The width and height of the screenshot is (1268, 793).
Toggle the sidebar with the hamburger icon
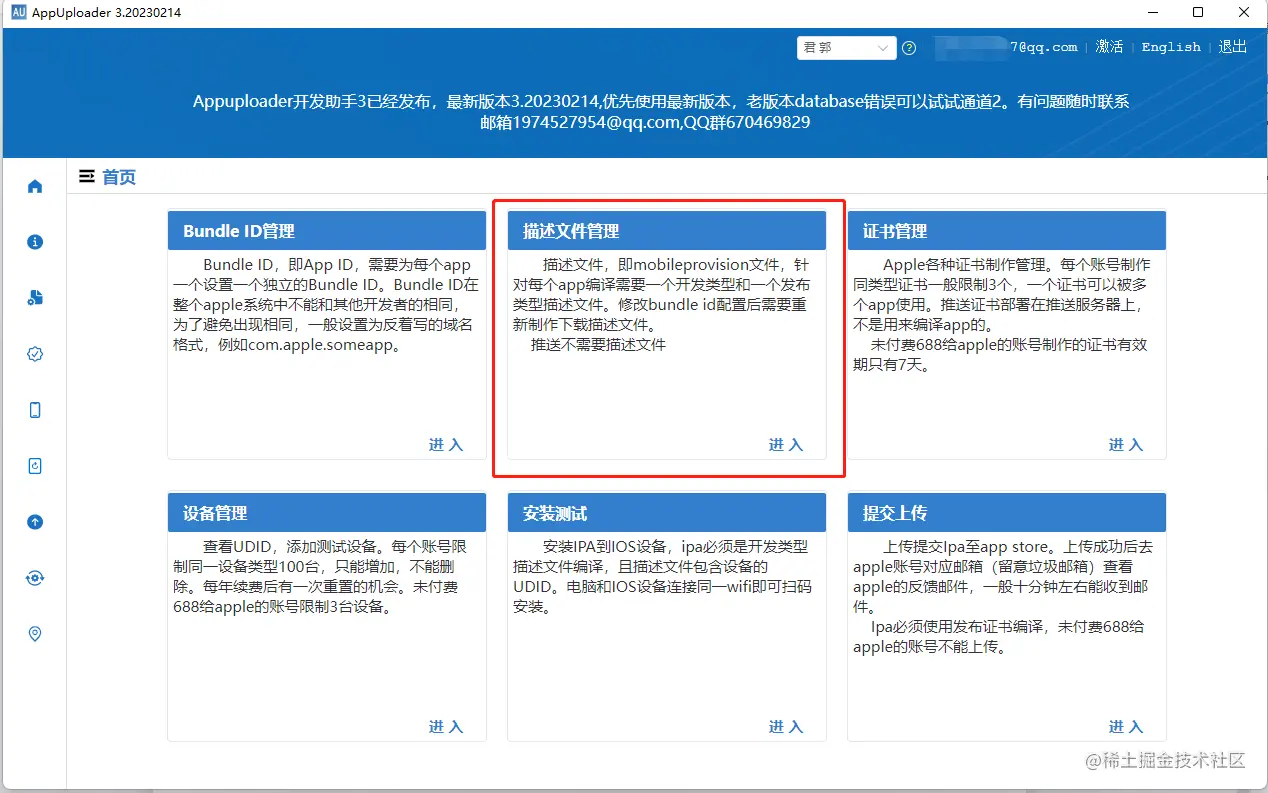[87, 177]
